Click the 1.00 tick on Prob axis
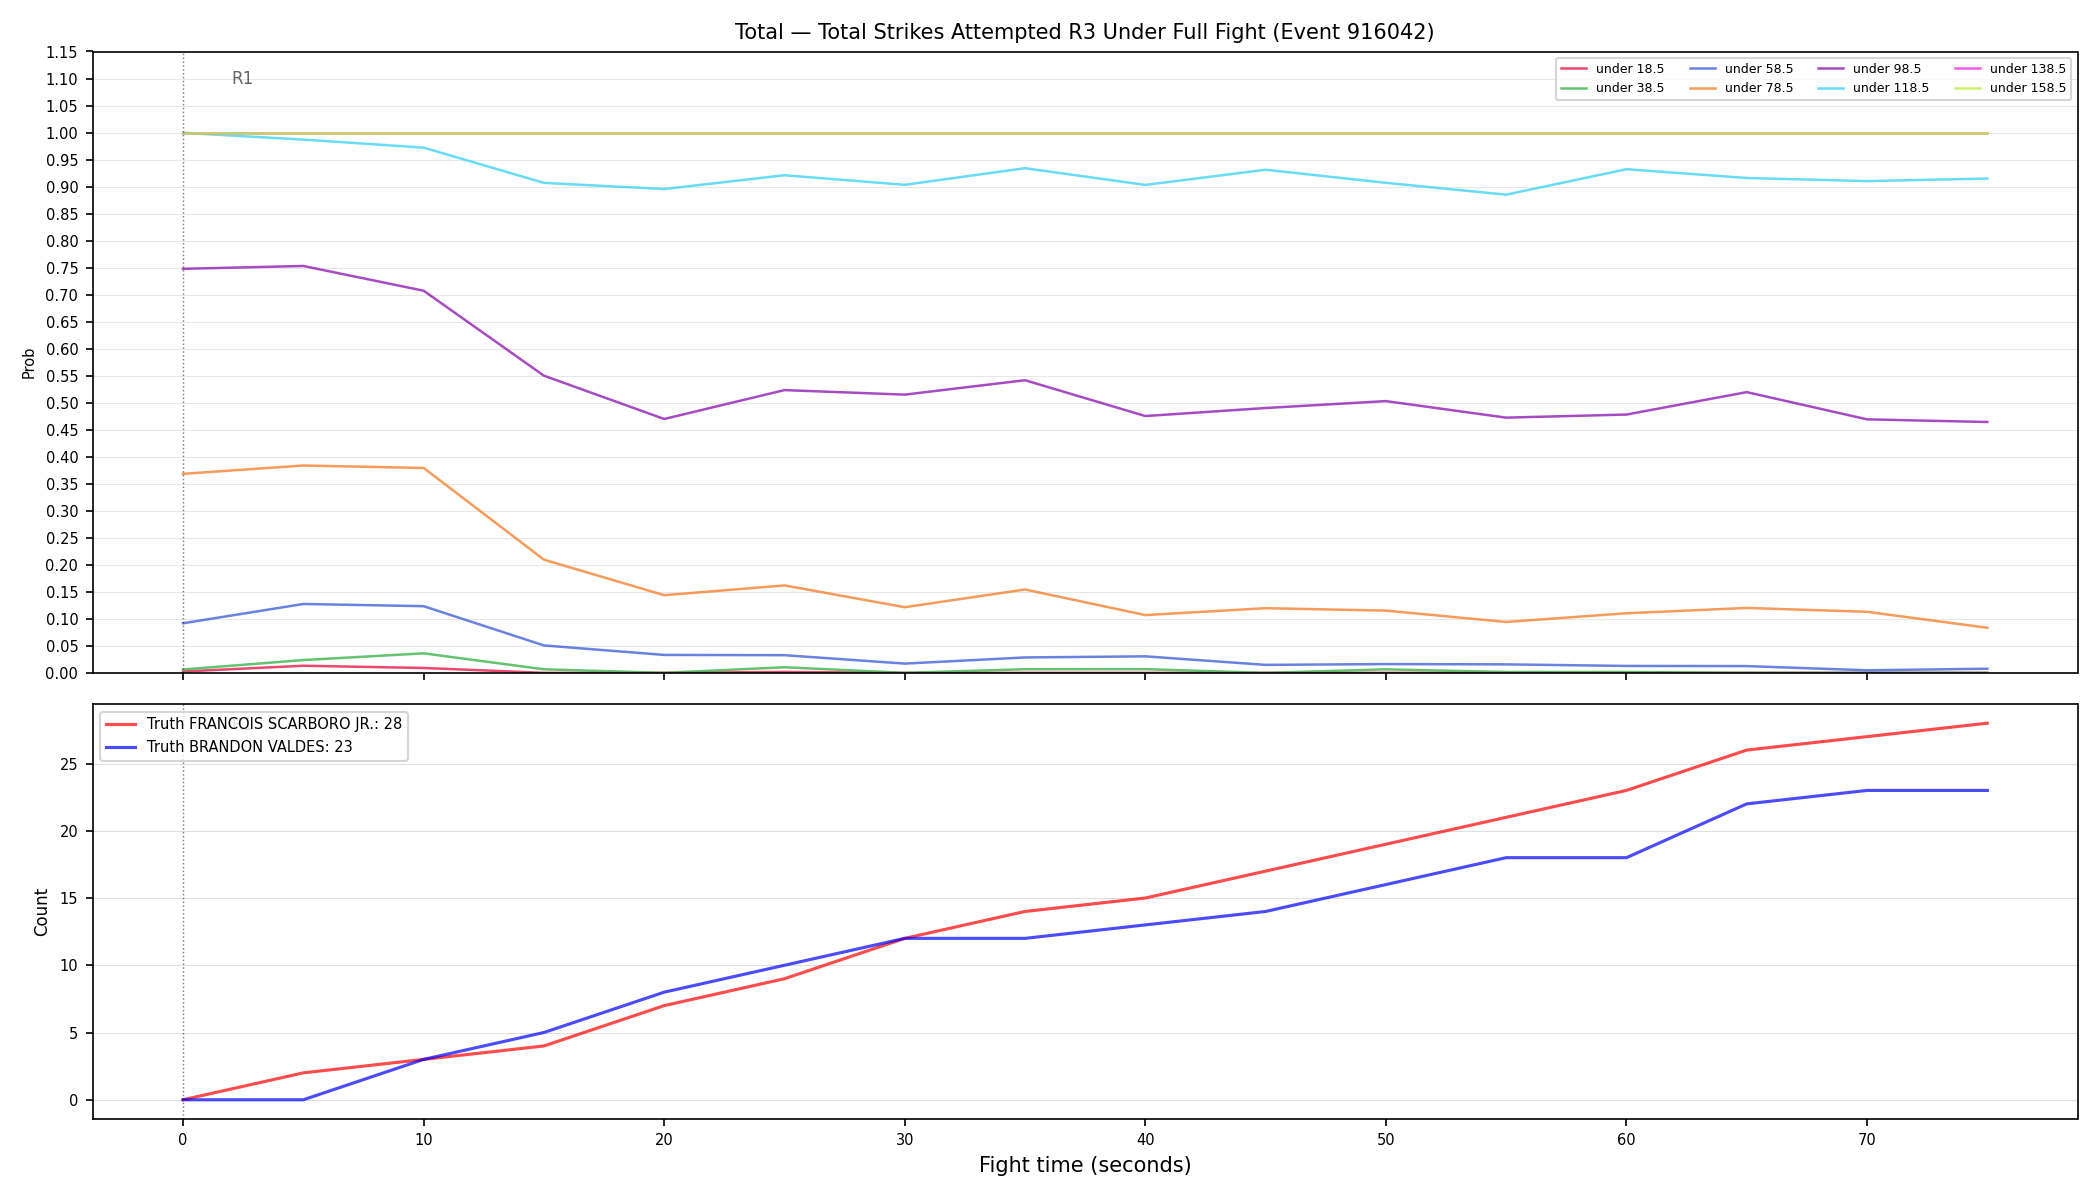The width and height of the screenshot is (2100, 1200). 62,133
